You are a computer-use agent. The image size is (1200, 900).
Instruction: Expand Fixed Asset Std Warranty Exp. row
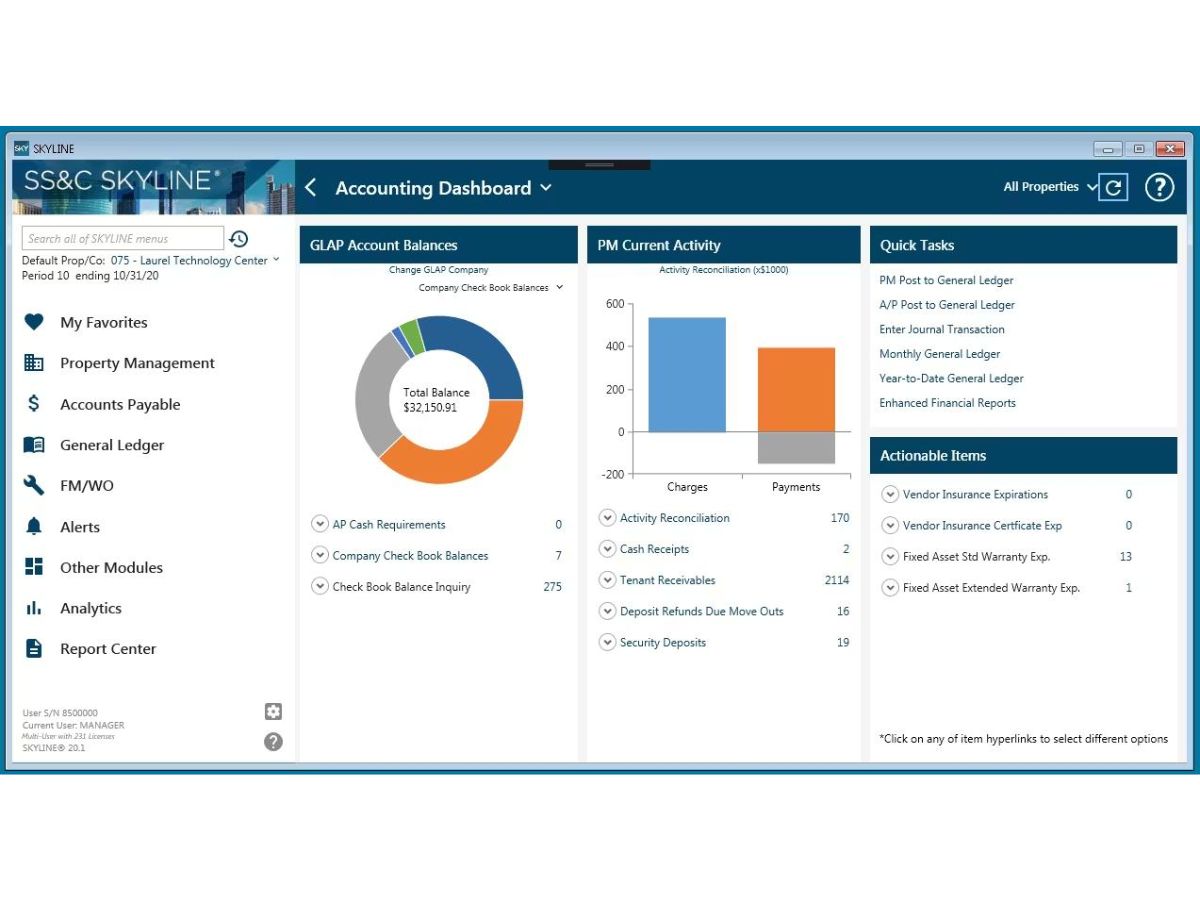pos(890,557)
